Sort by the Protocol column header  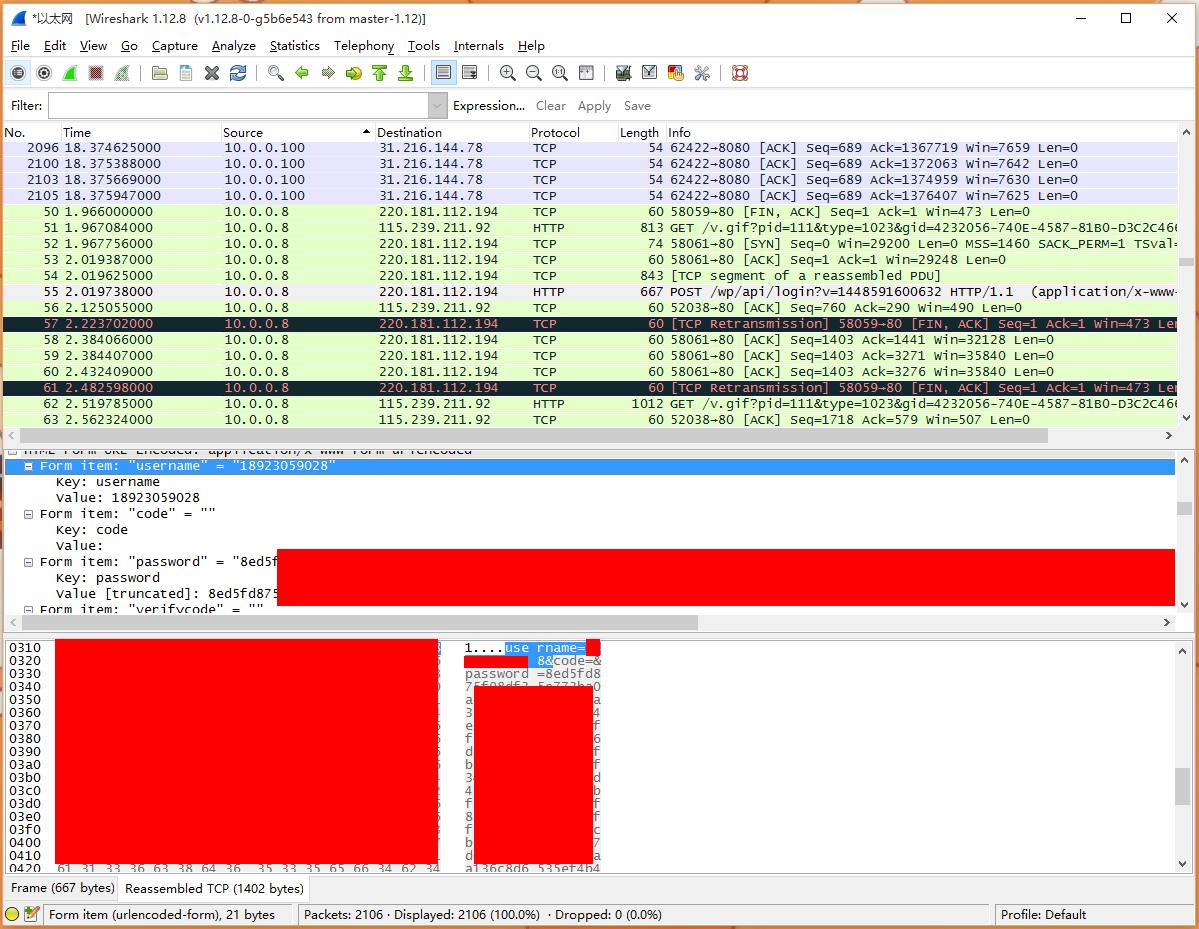(x=572, y=132)
